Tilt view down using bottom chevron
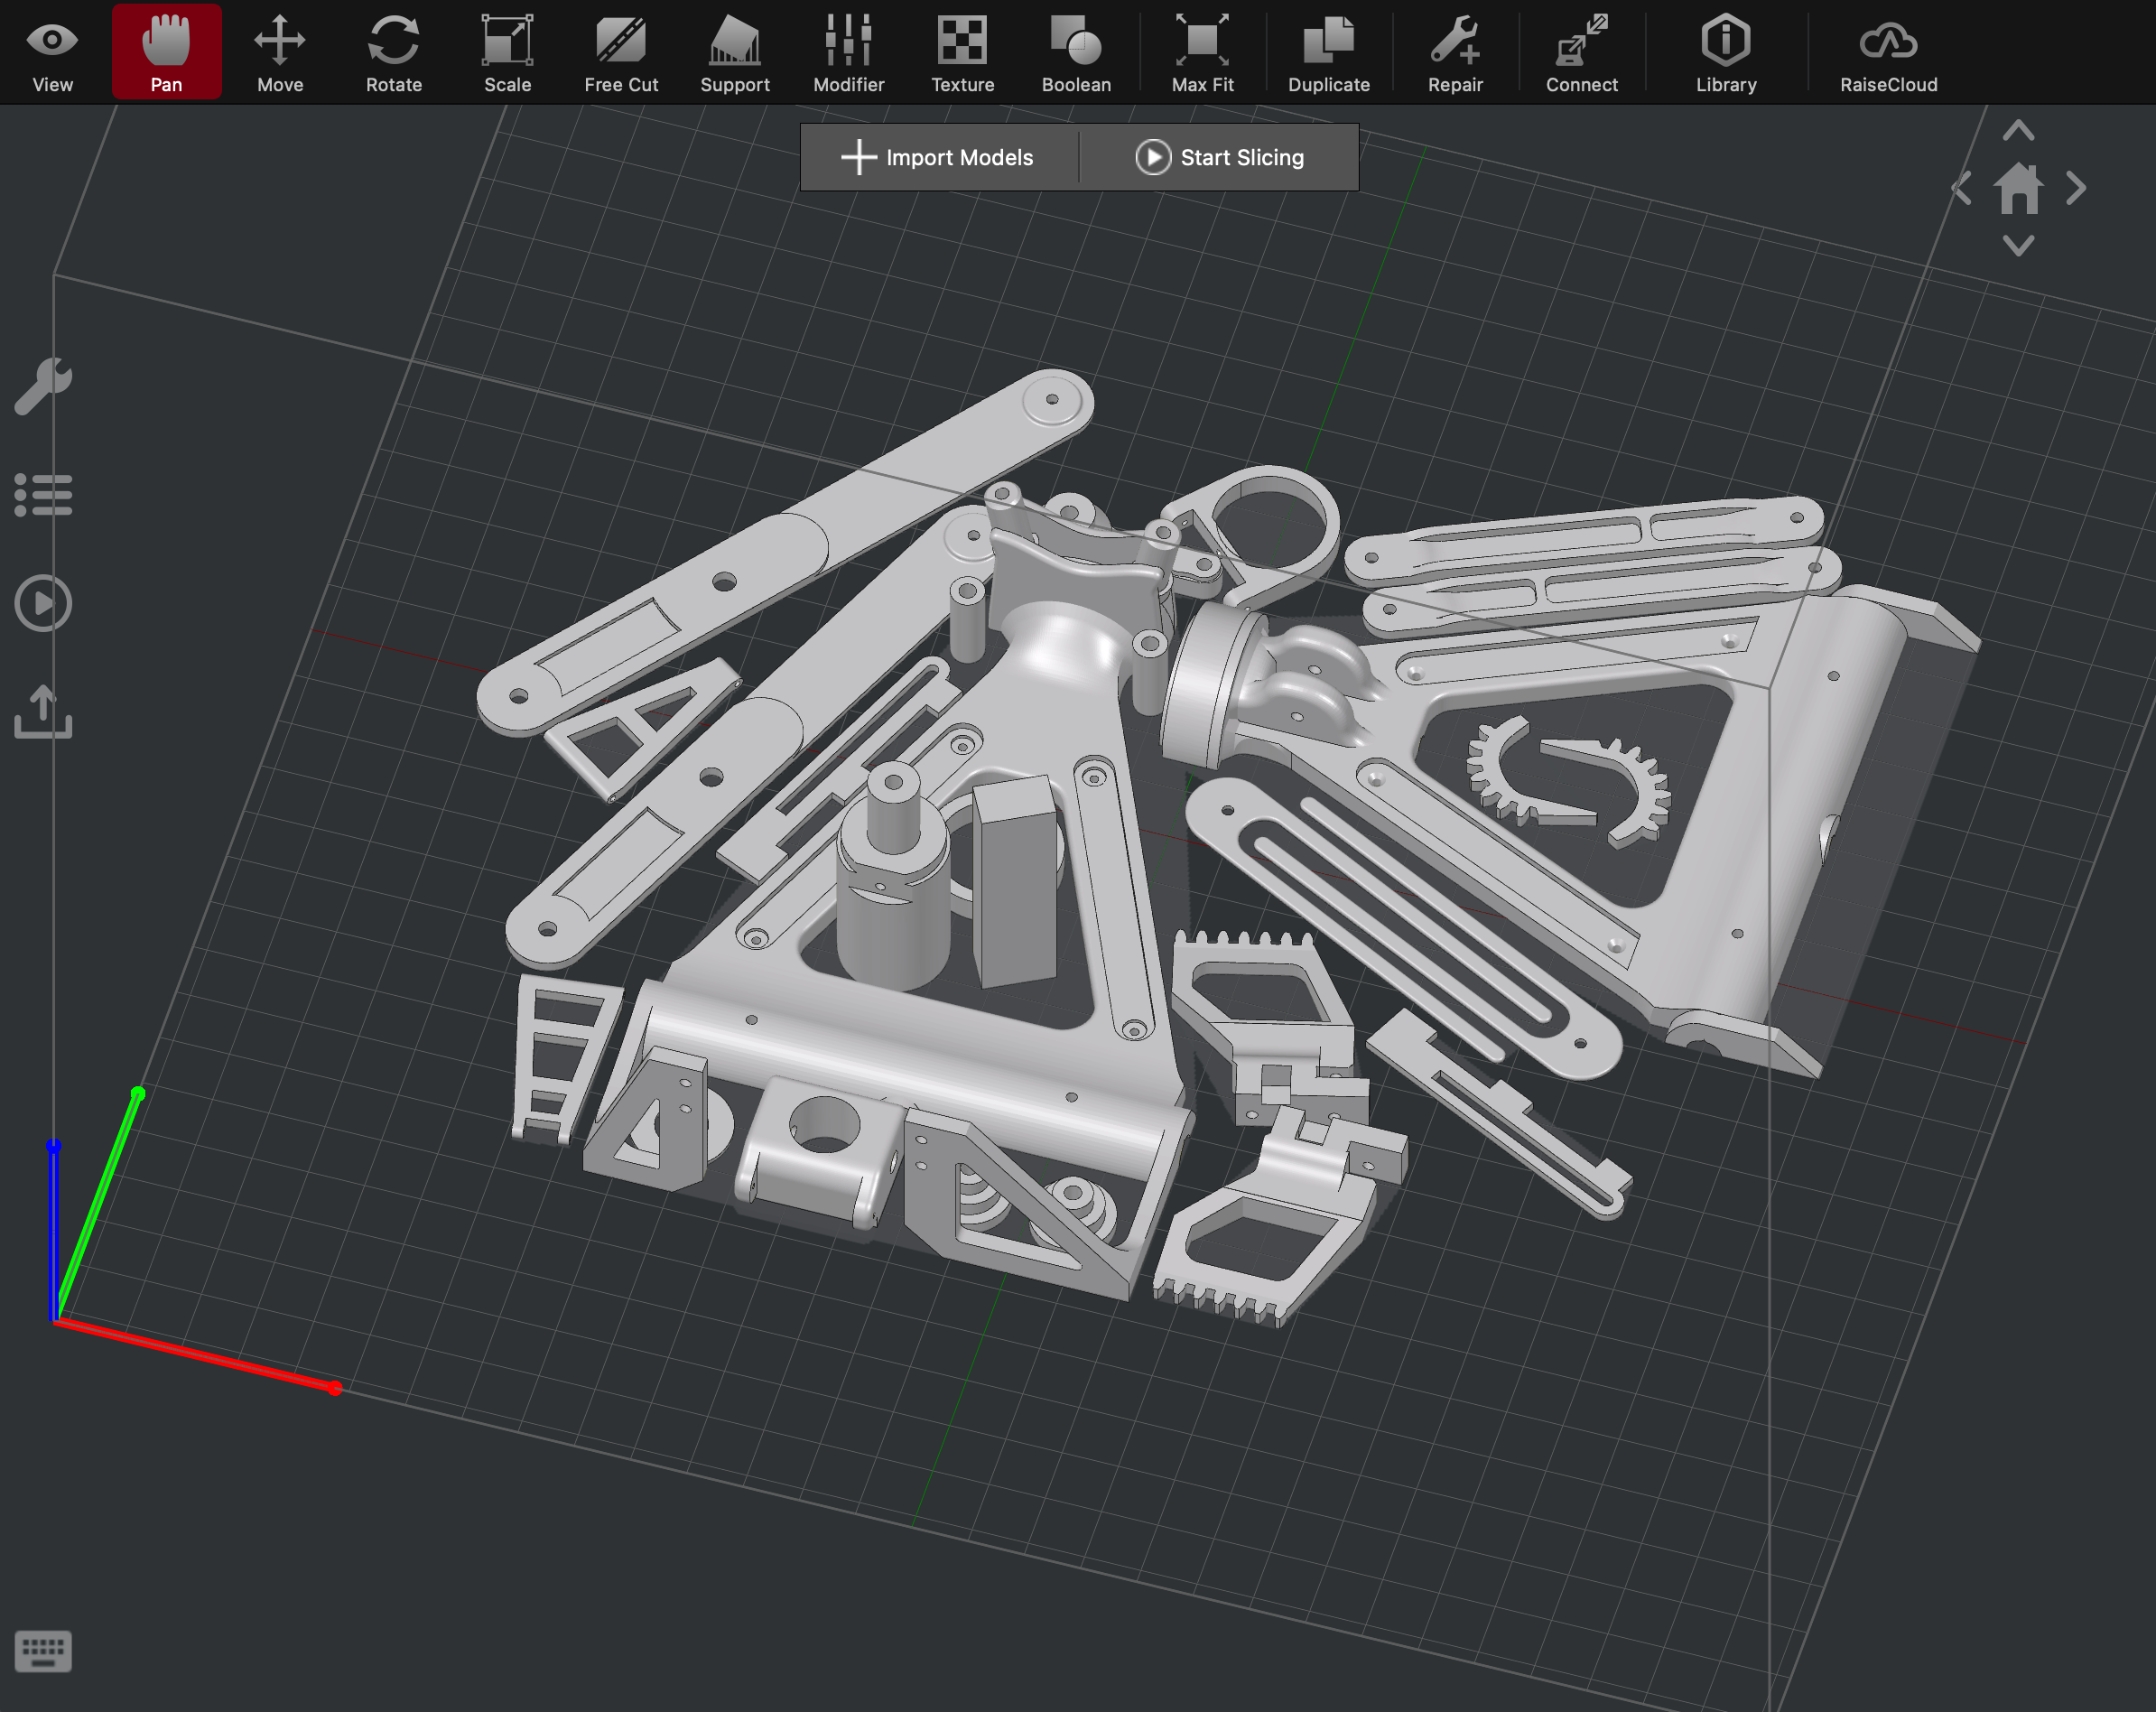The width and height of the screenshot is (2156, 1712). (2018, 245)
